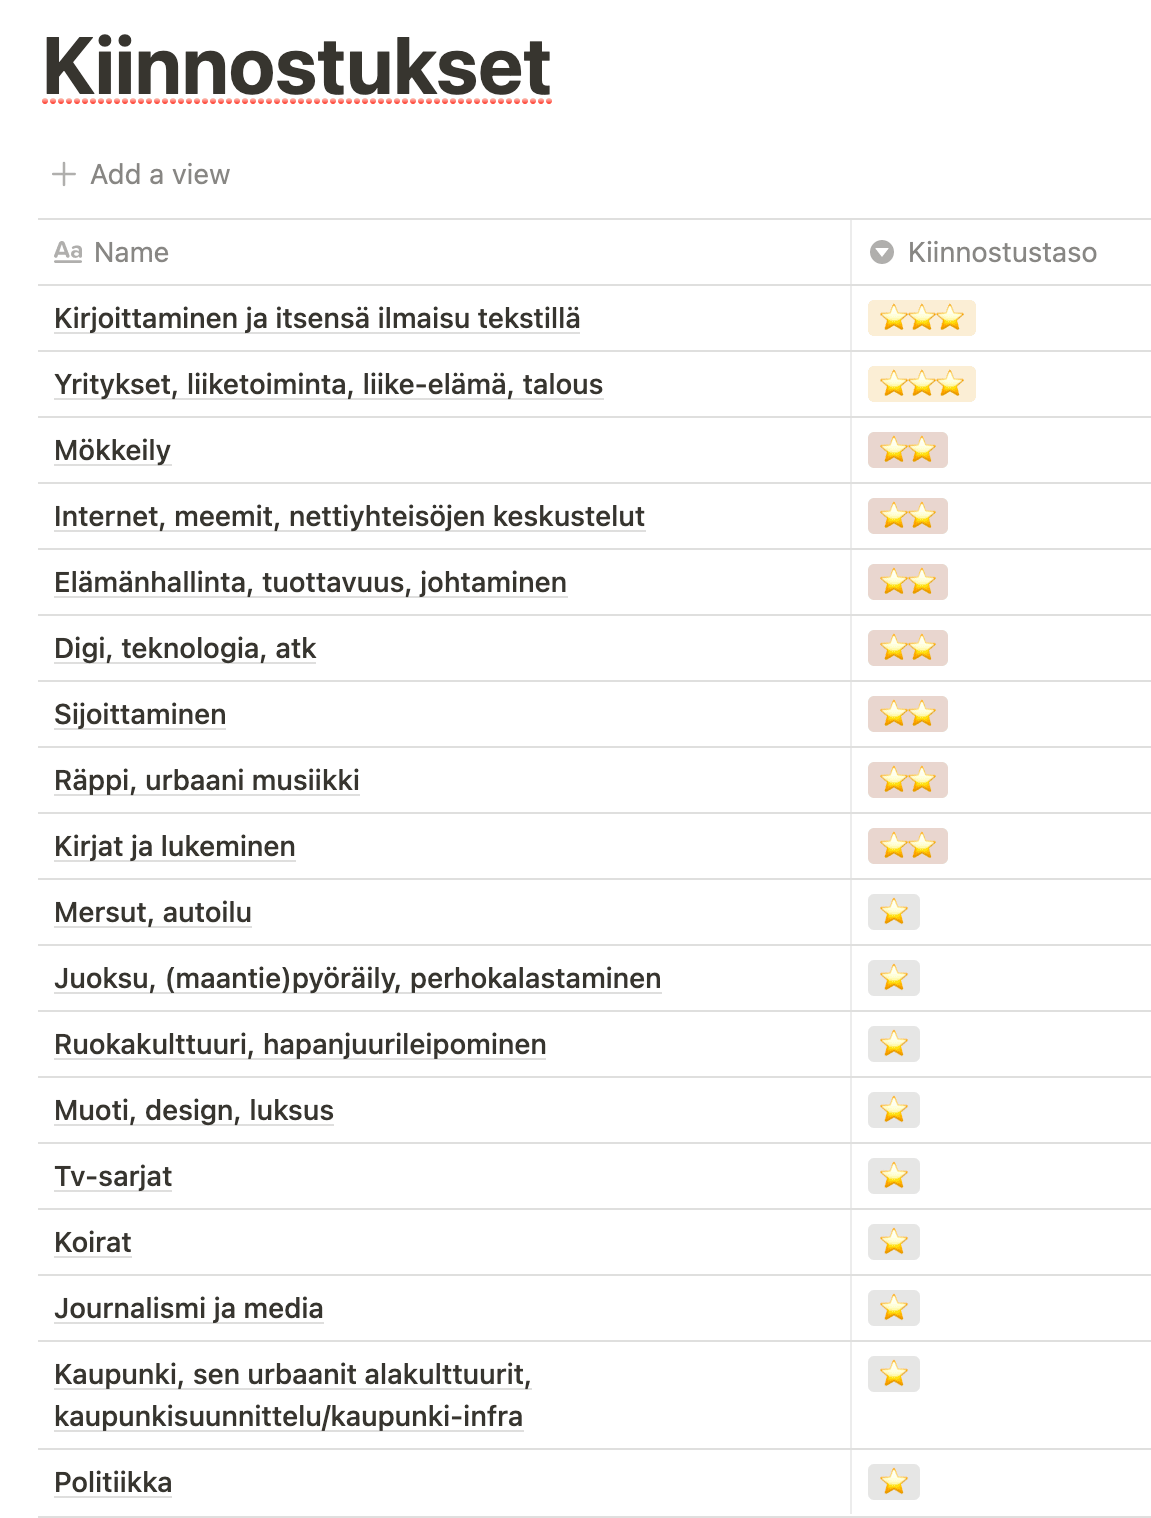1151x1518 pixels.
Task: Click the two-star tag for Mökkeily
Action: click(907, 451)
